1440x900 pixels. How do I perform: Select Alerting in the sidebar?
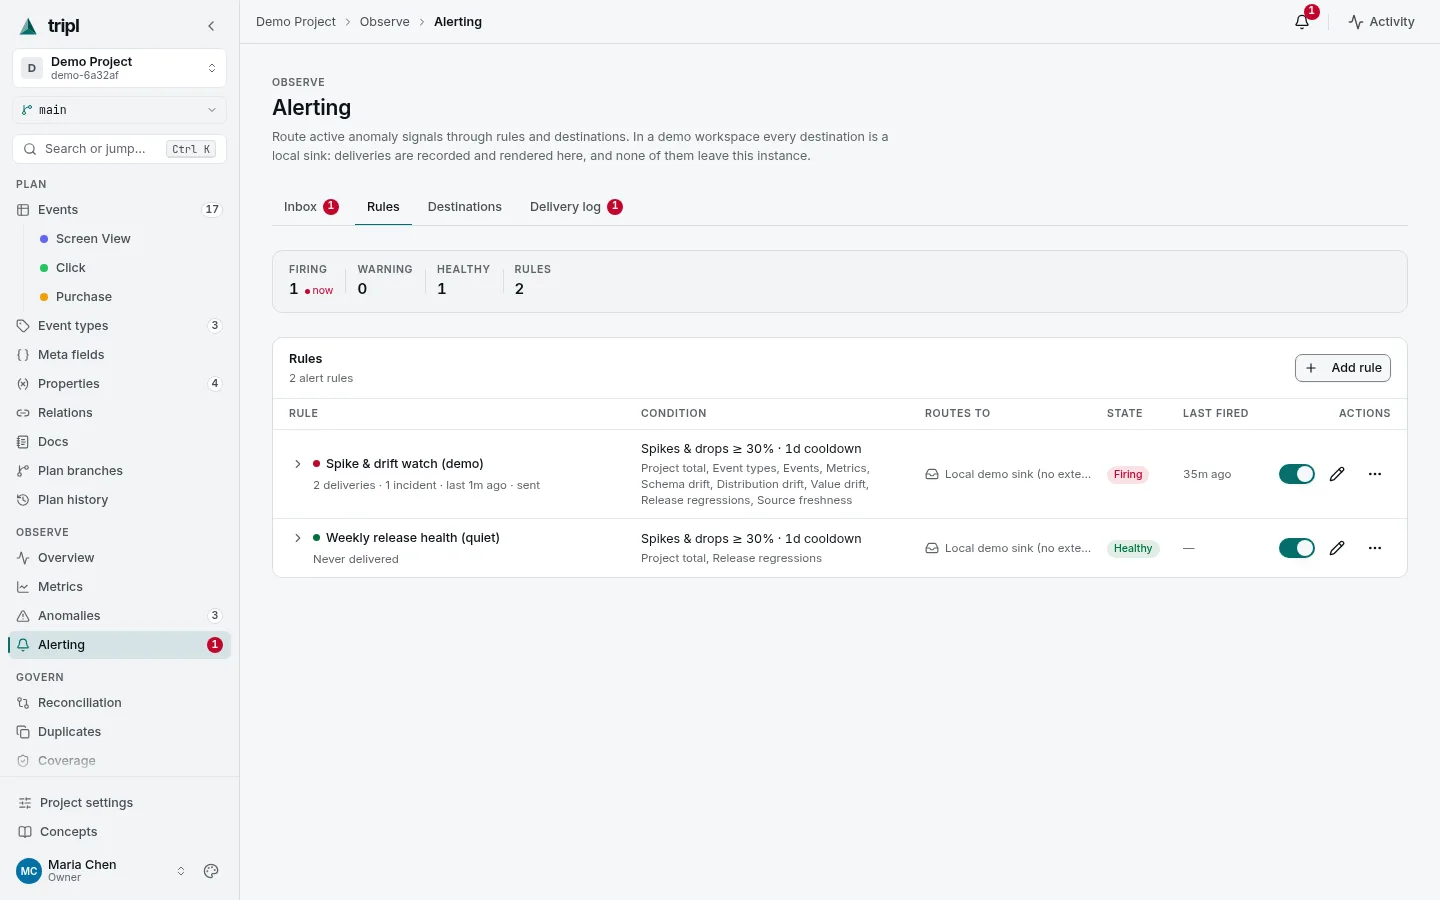(119, 645)
